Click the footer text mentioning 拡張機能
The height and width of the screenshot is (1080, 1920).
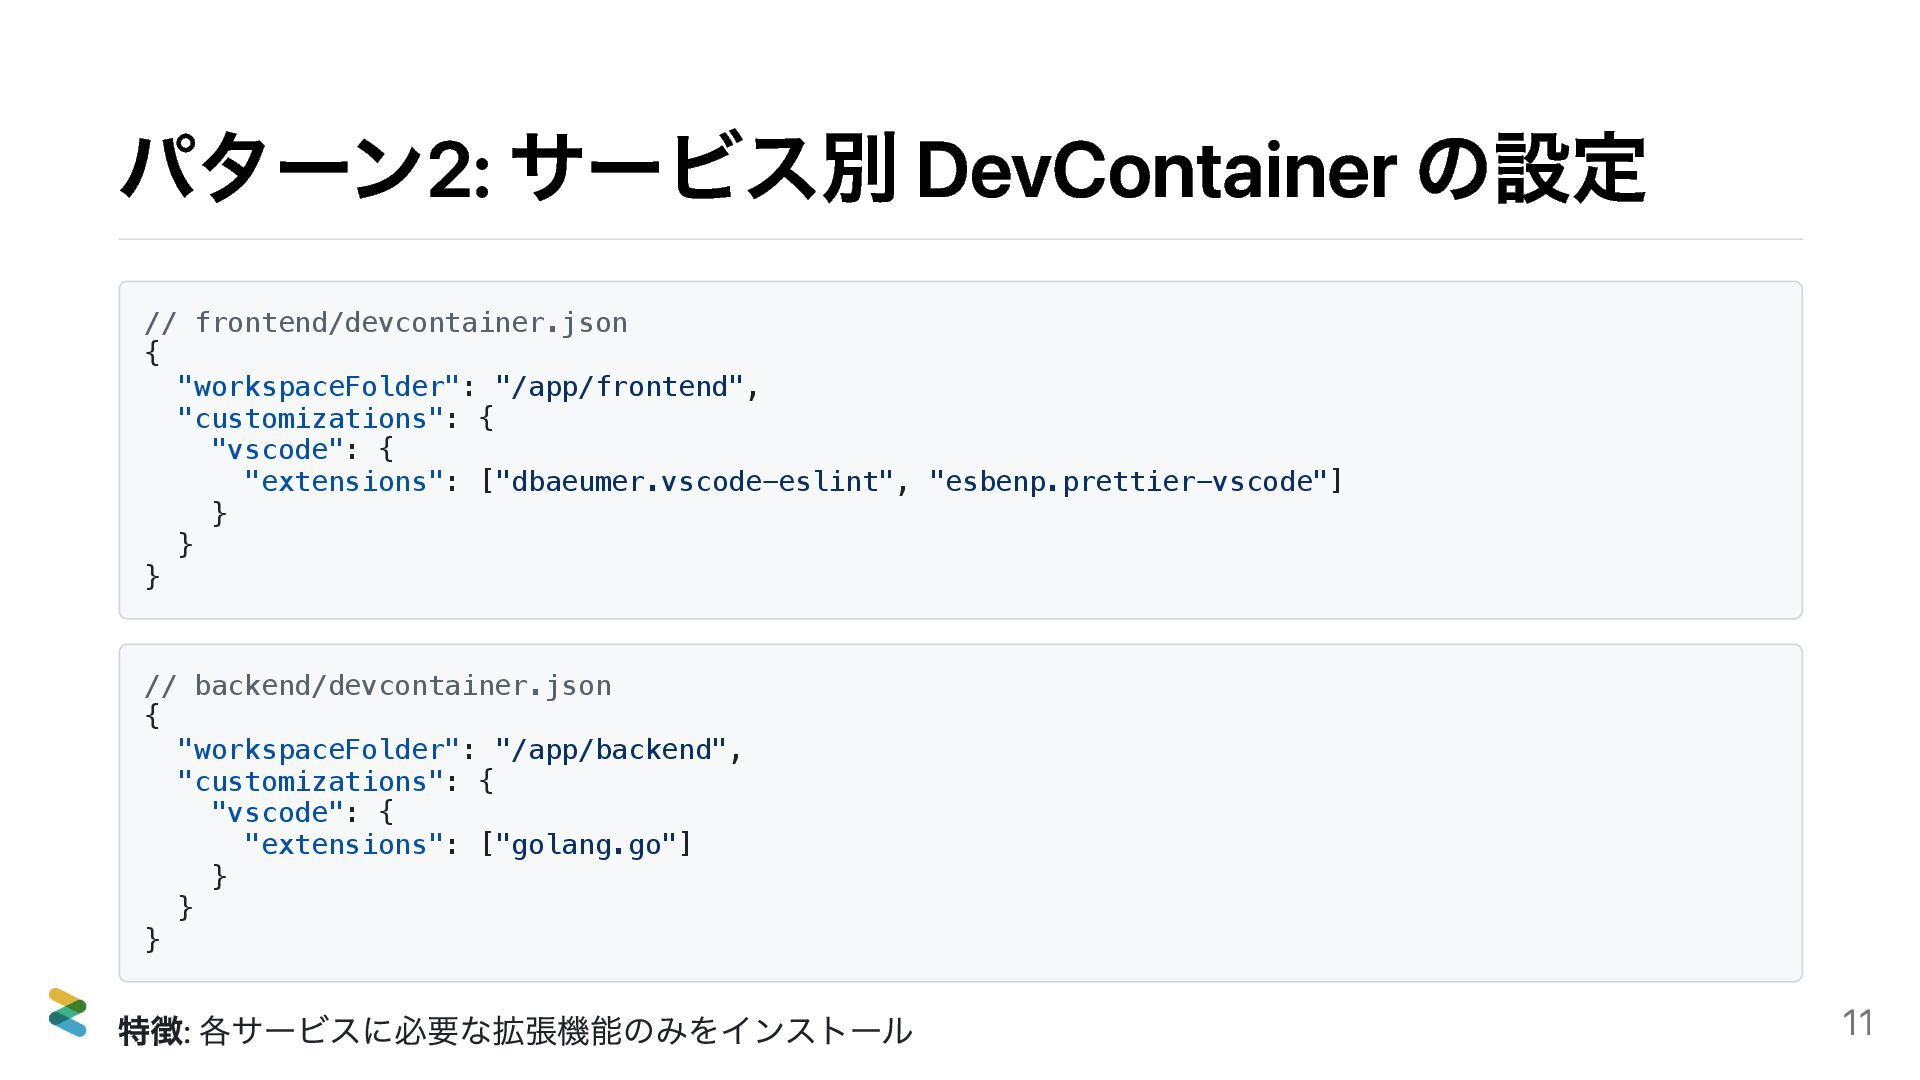(555, 1030)
